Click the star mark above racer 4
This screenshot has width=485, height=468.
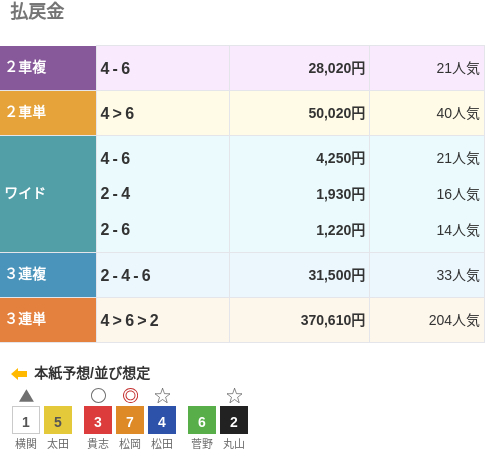pos(162,396)
